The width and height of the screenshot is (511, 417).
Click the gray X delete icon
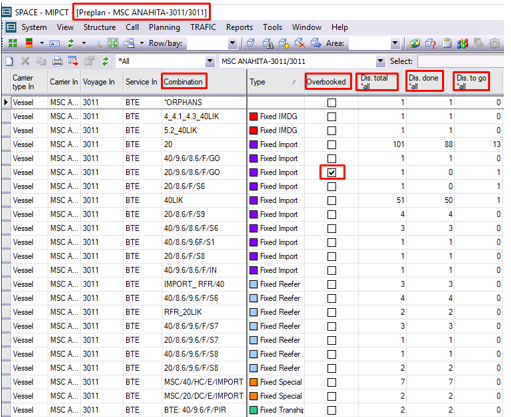(x=25, y=61)
